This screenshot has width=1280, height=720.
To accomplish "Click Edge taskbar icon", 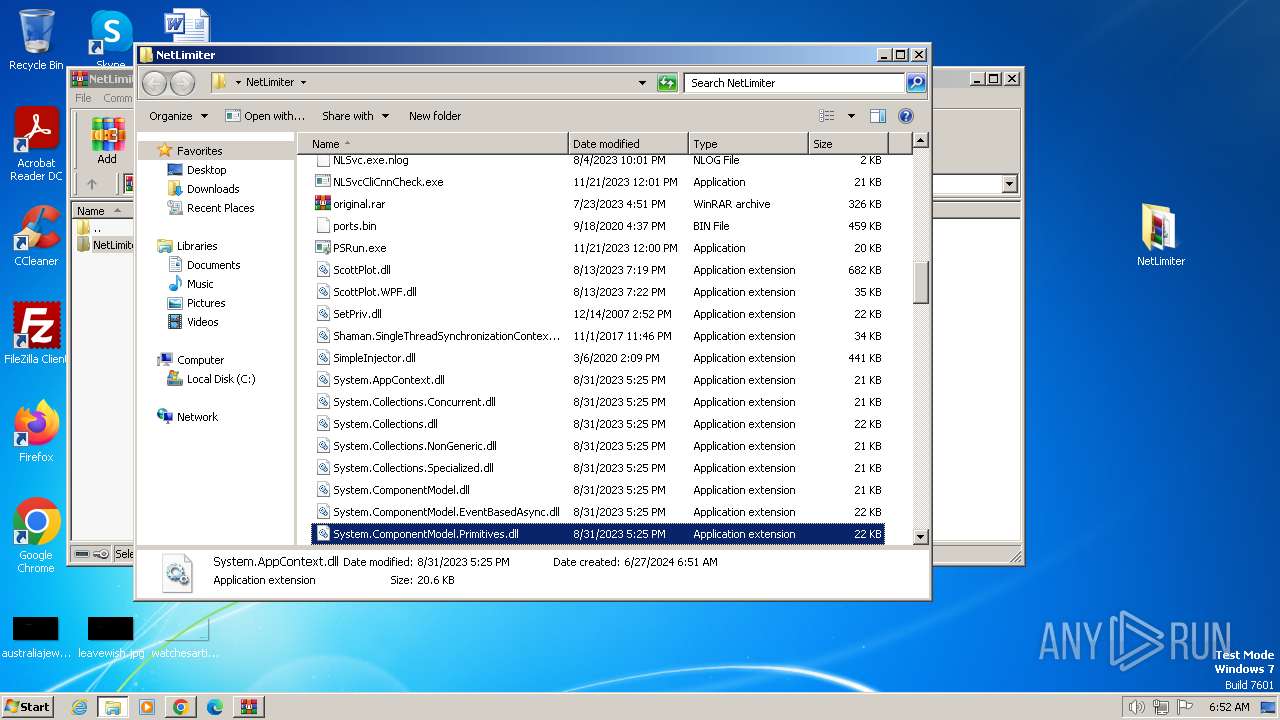I will (x=214, y=707).
